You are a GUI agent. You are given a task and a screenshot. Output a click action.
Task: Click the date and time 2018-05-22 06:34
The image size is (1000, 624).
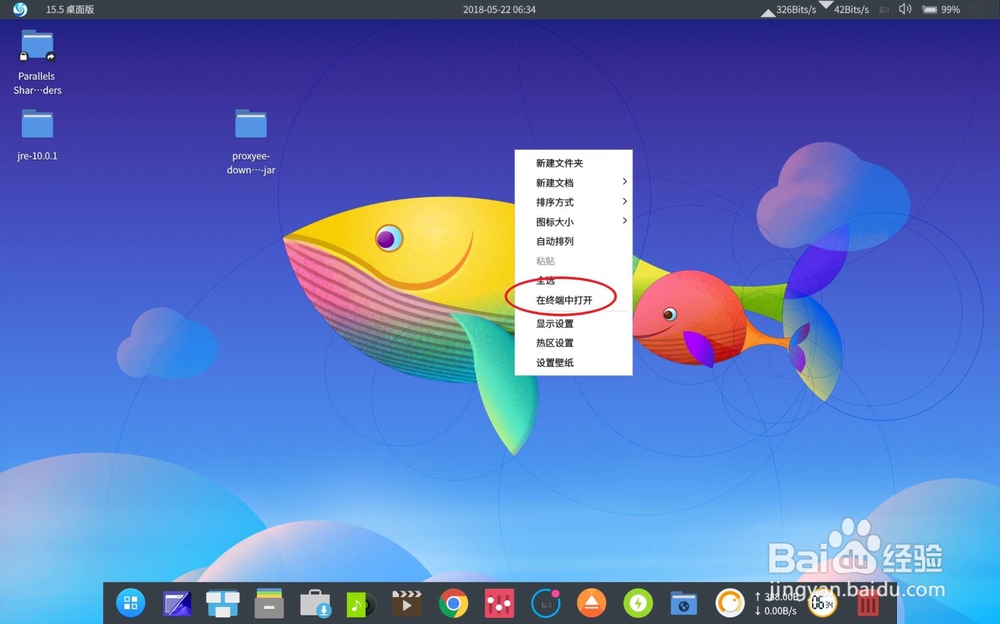(x=499, y=10)
